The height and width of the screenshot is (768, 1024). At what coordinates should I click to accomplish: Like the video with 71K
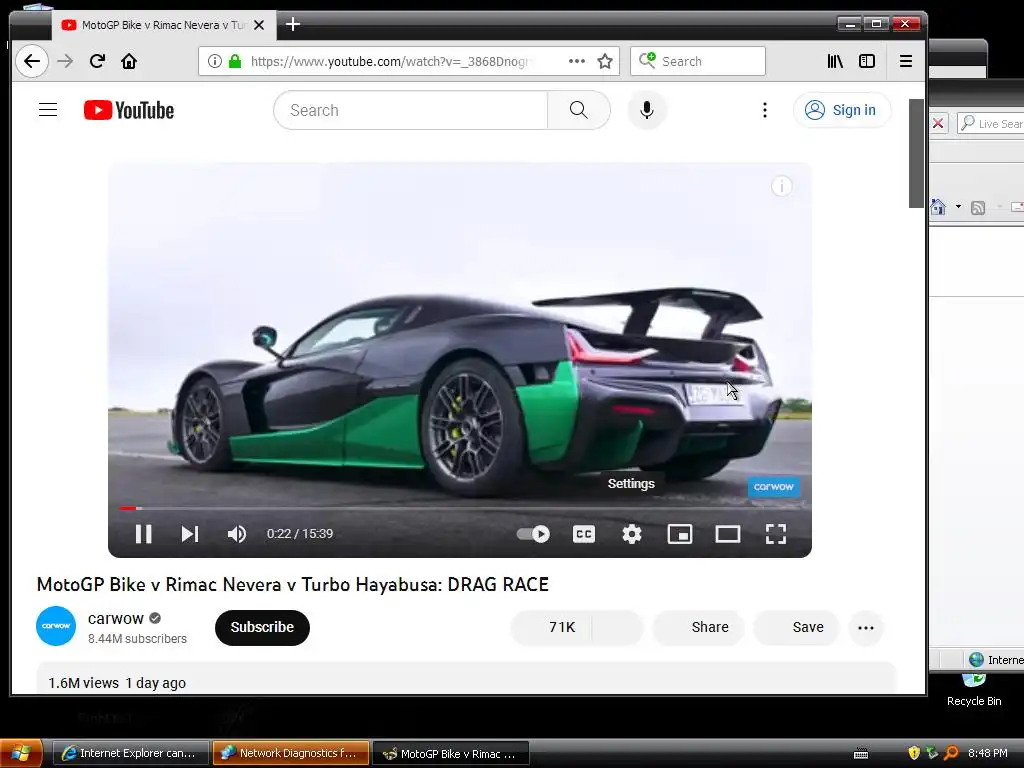pos(552,627)
